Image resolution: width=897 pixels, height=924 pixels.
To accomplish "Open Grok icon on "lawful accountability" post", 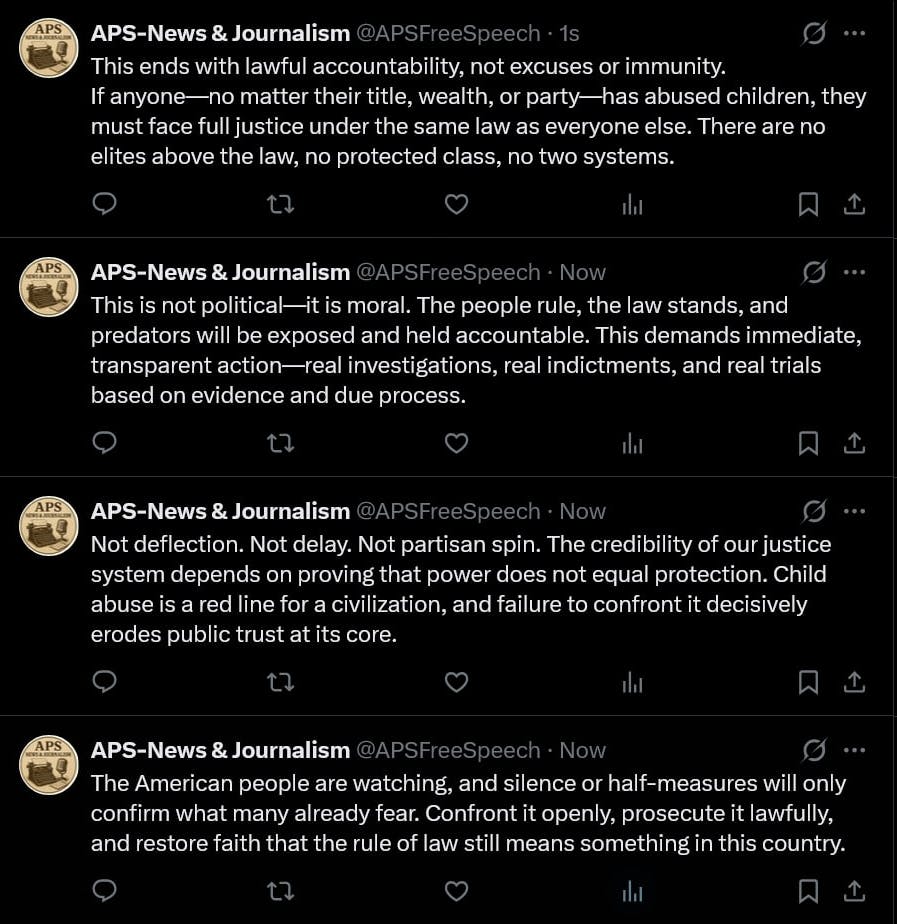I will [x=814, y=34].
